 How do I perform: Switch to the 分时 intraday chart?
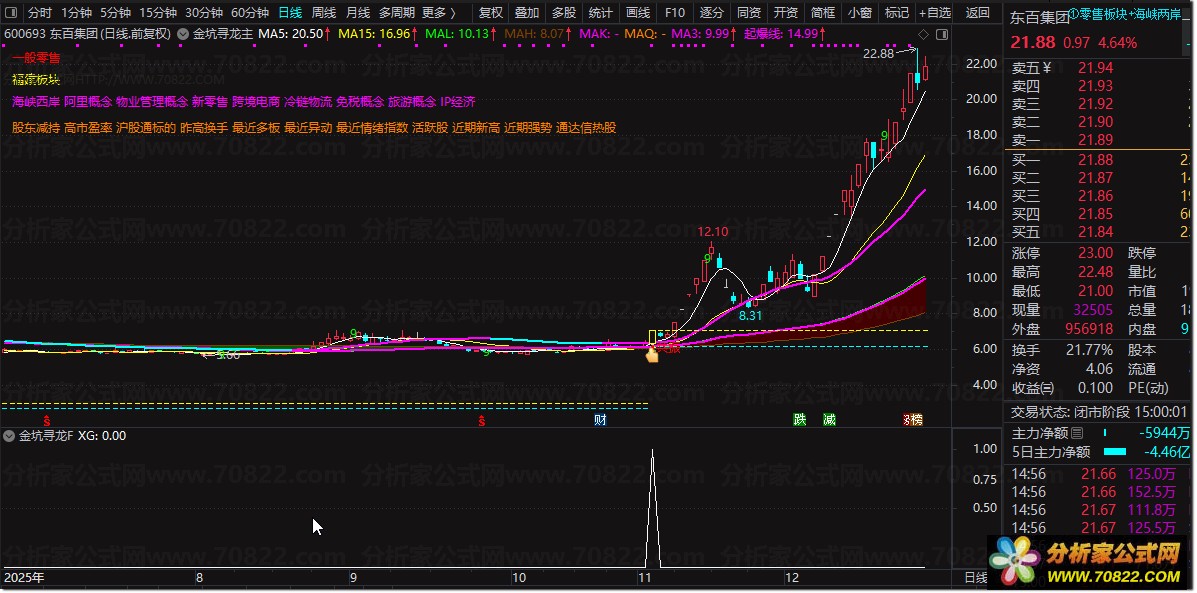point(40,12)
